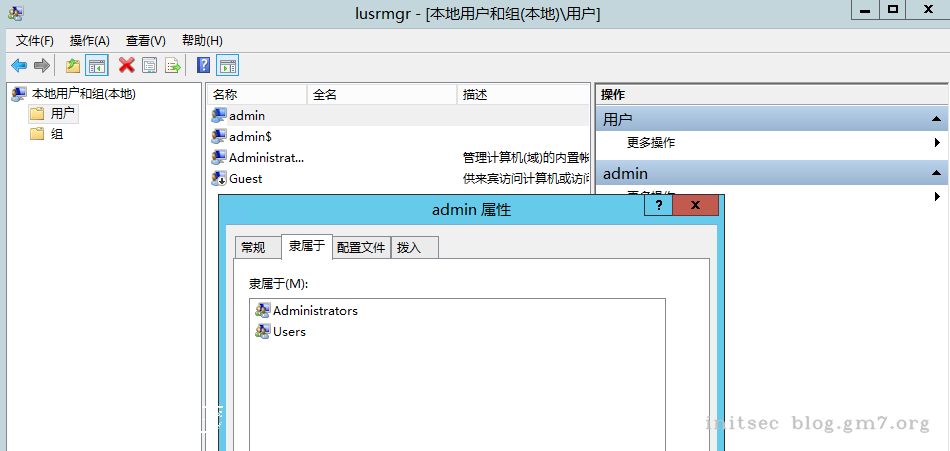Toggle the Show/Hide Console Tree icon

(97, 66)
